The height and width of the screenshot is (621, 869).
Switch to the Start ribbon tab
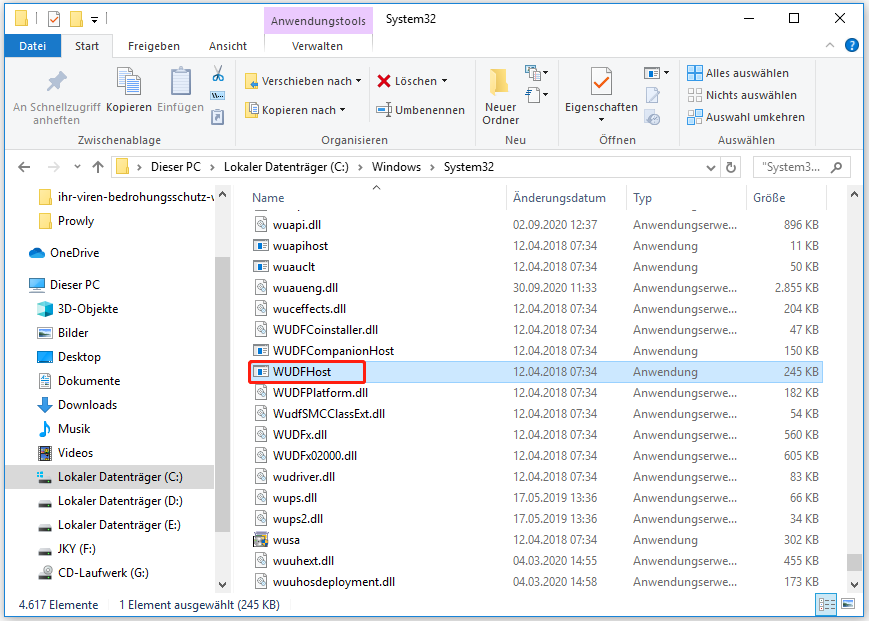point(87,46)
